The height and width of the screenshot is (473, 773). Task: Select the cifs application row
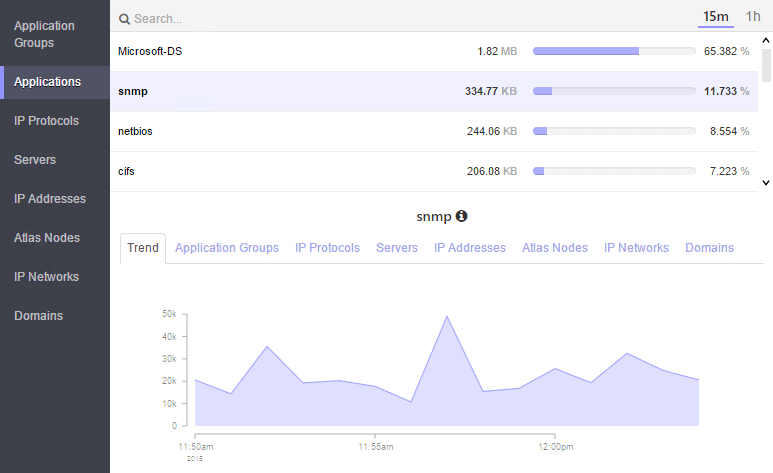[434, 171]
